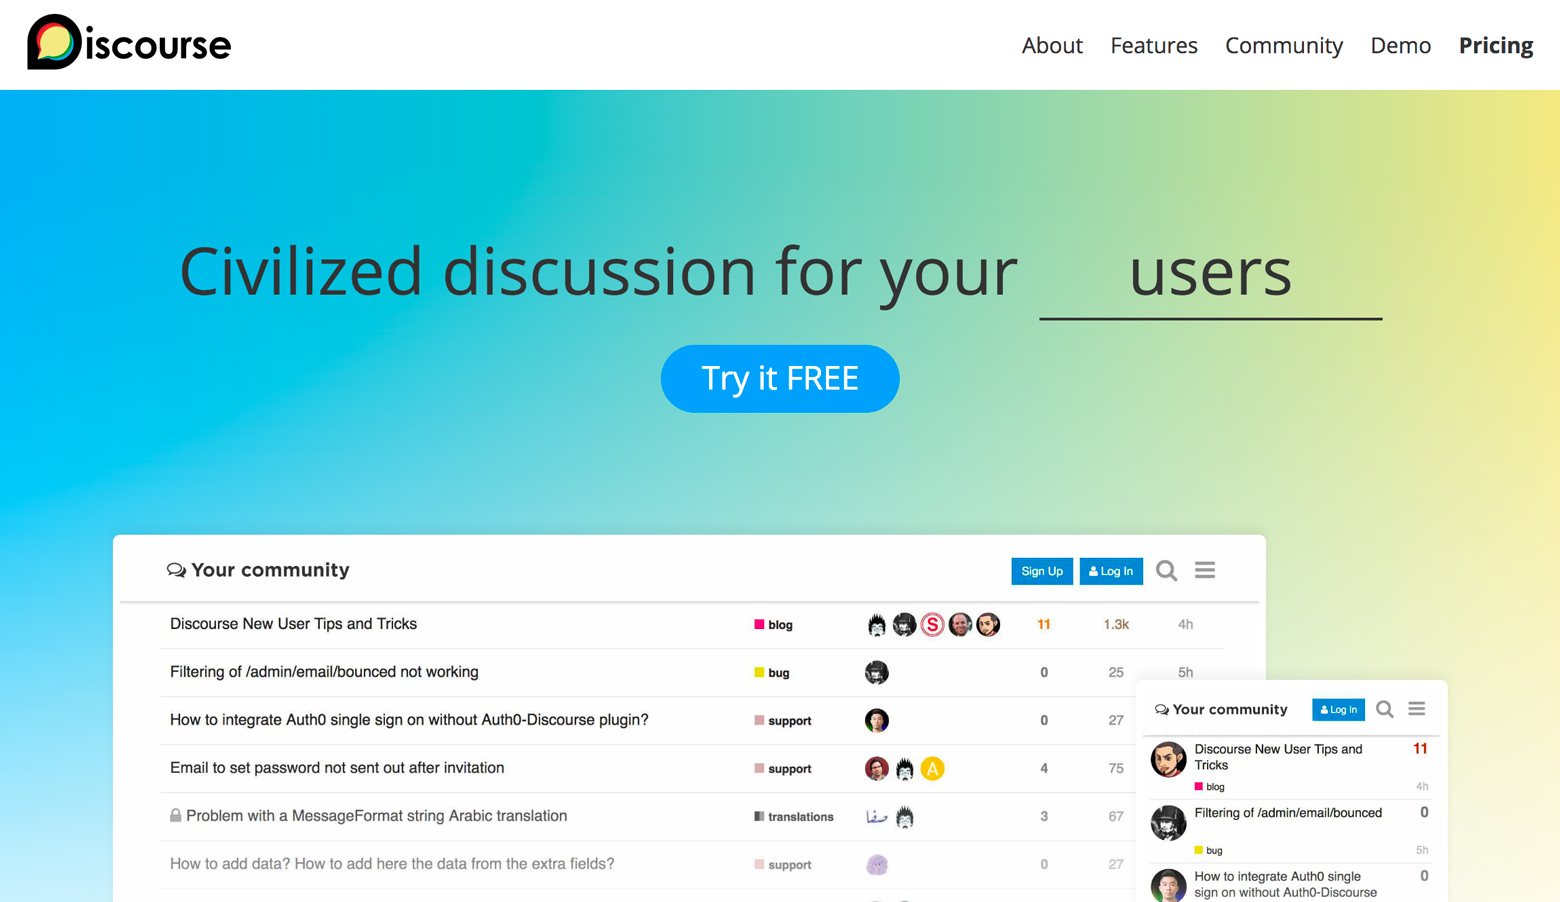Click the users word in the headline
This screenshot has height=902, width=1560.
click(1210, 272)
